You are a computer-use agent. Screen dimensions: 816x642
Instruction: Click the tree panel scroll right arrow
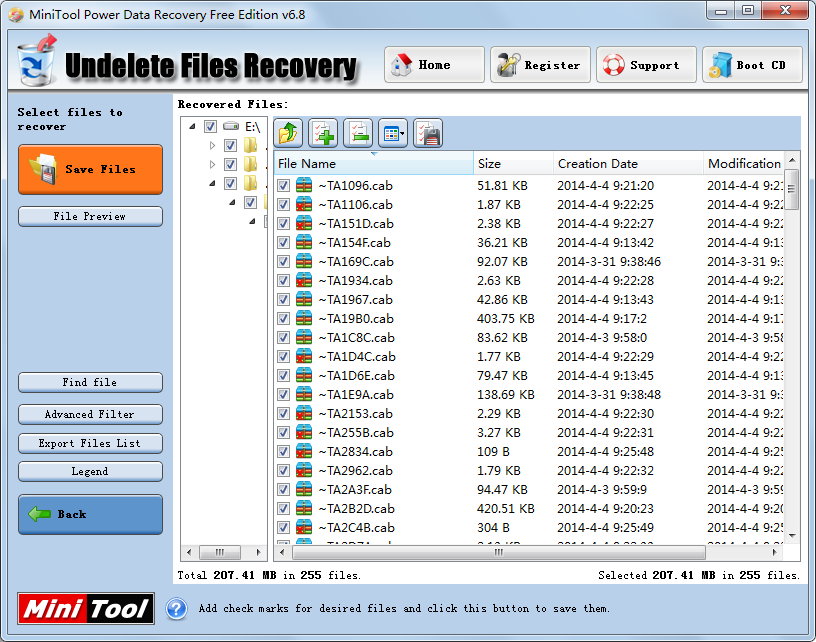point(258,552)
